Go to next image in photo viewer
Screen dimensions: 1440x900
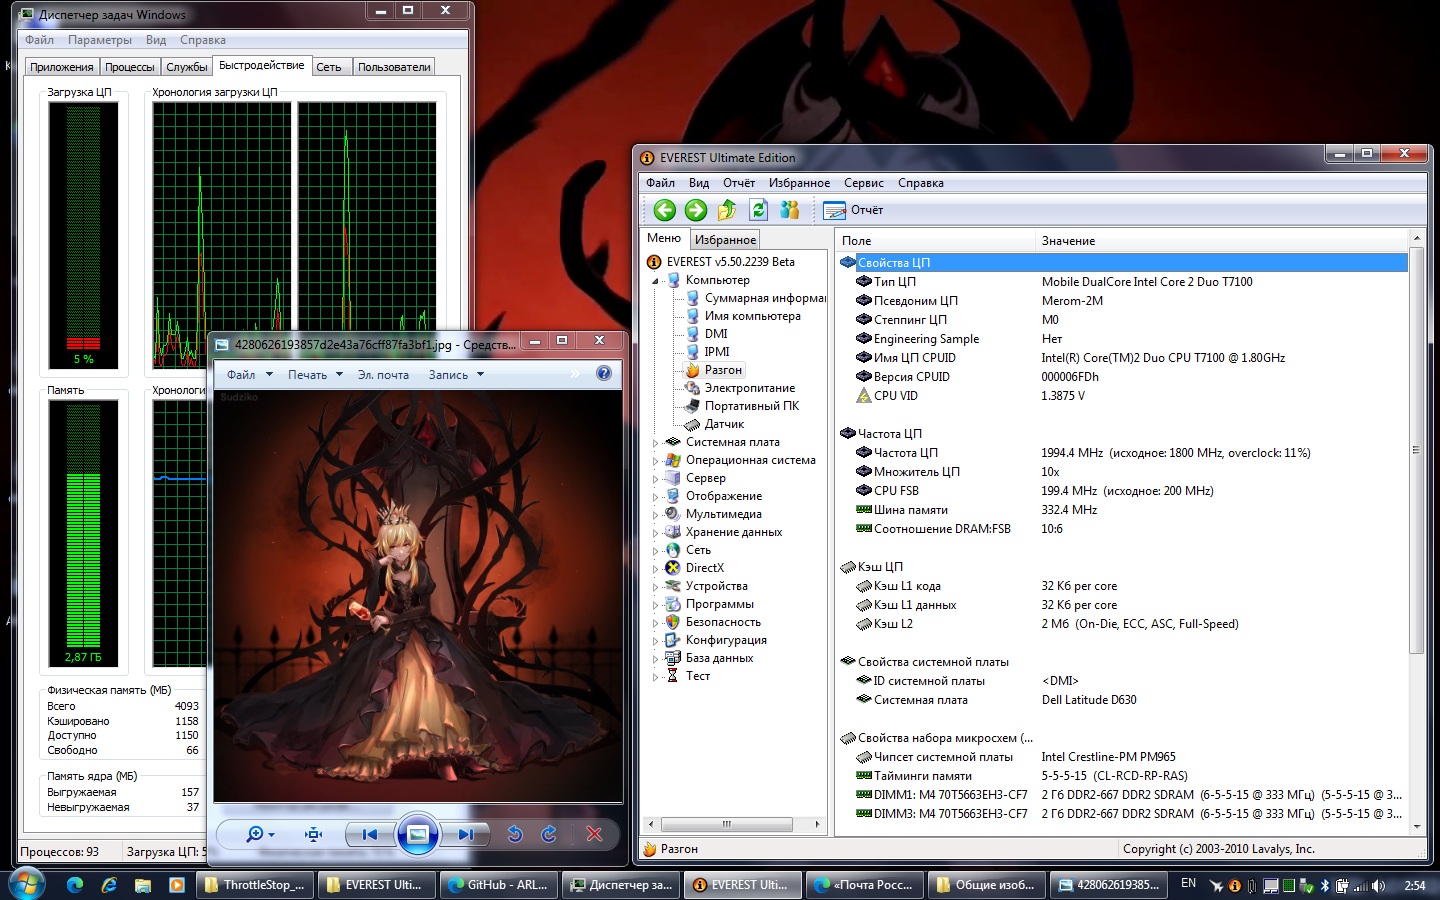[x=466, y=834]
